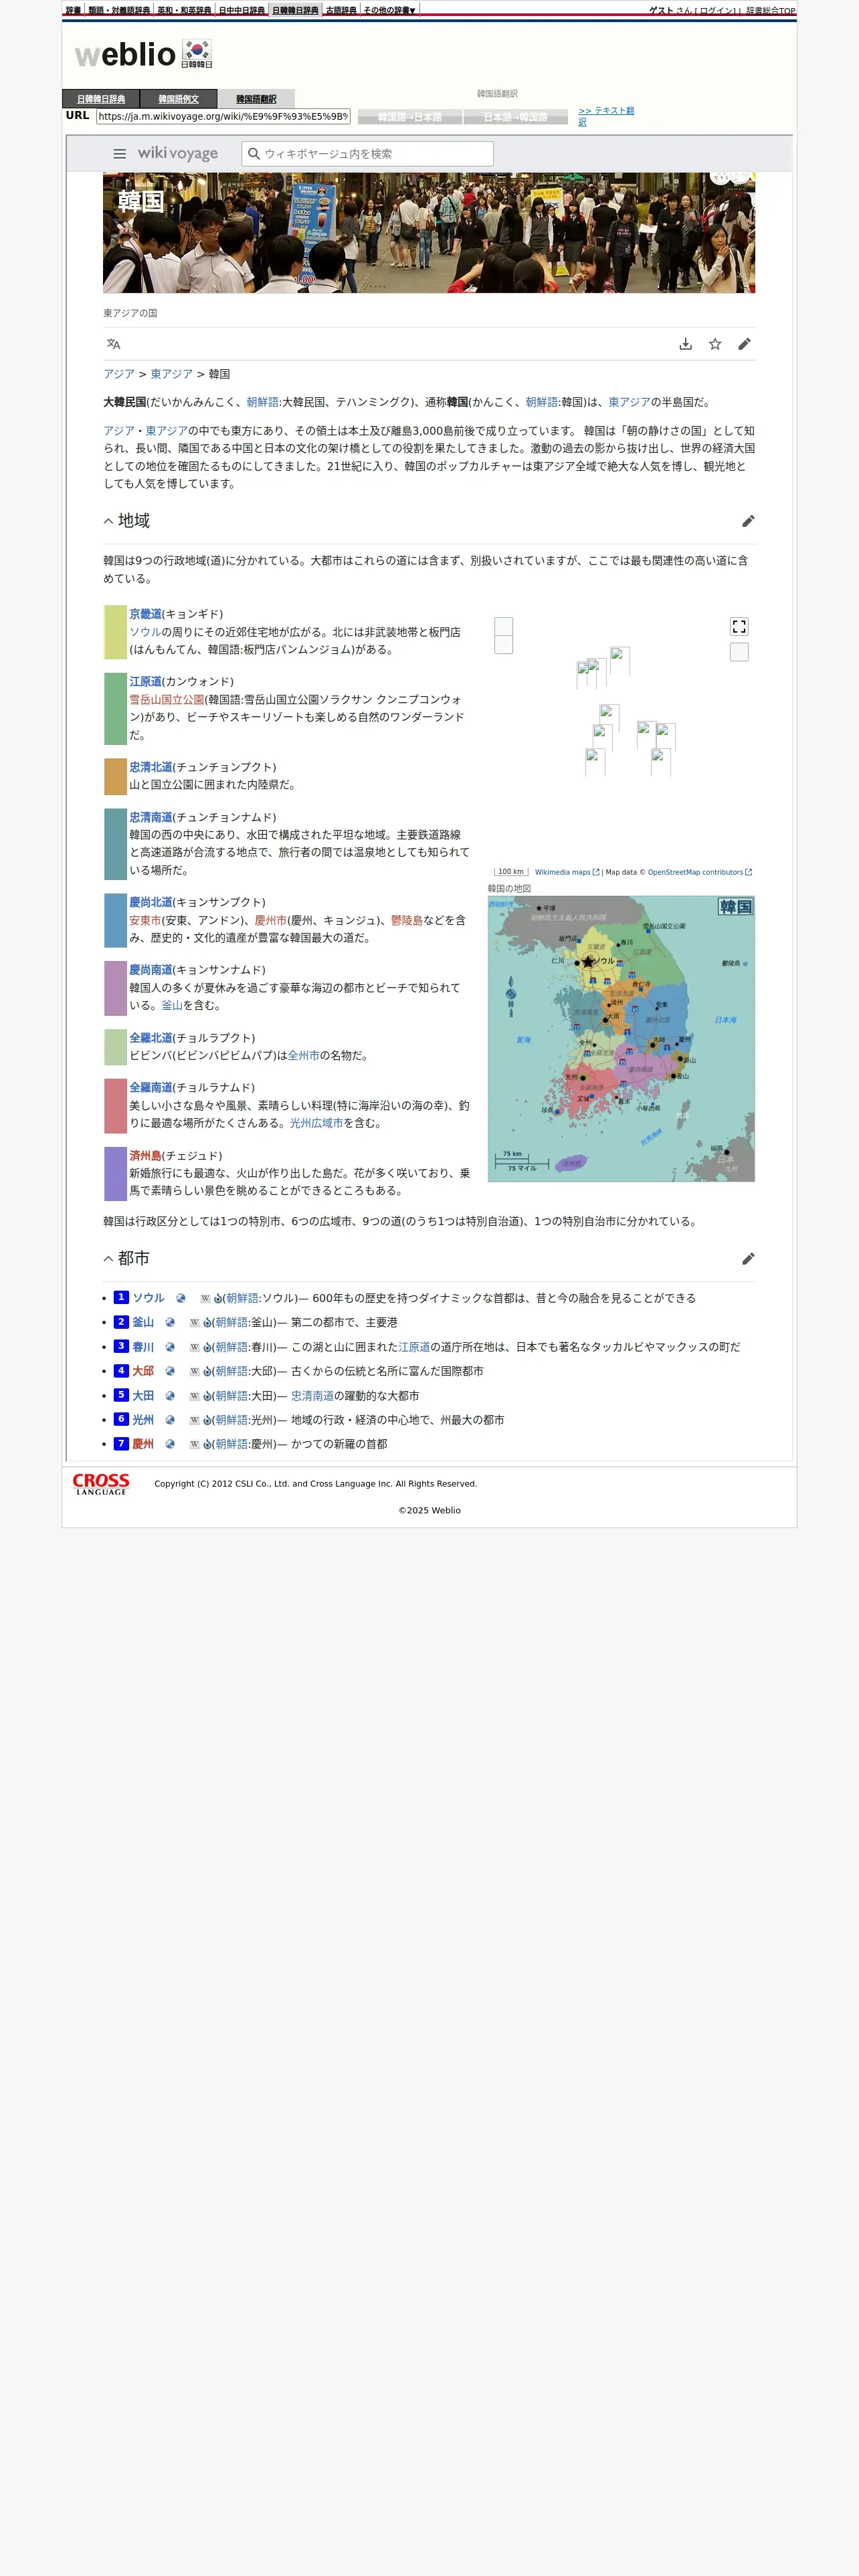Follow the 東アジア breadcrumb link
This screenshot has height=2576, width=859.
[171, 374]
